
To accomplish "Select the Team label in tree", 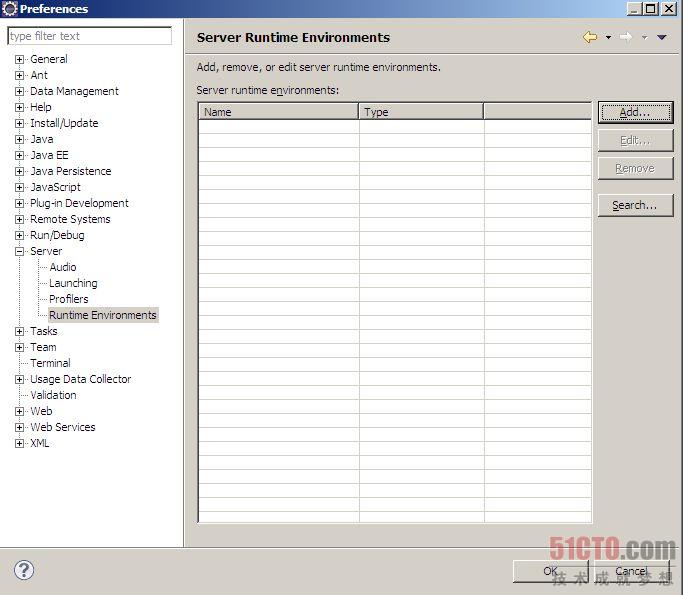I will click(x=43, y=348).
